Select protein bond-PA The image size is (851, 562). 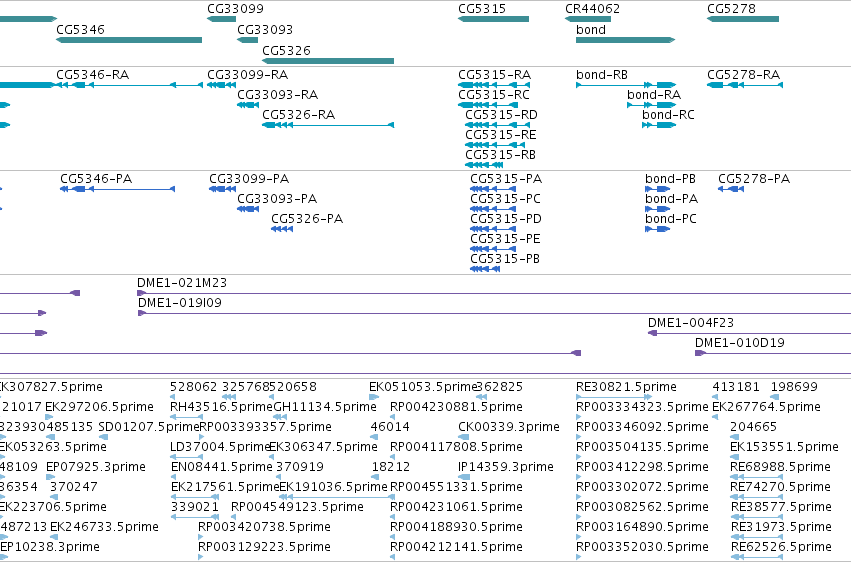657,209
